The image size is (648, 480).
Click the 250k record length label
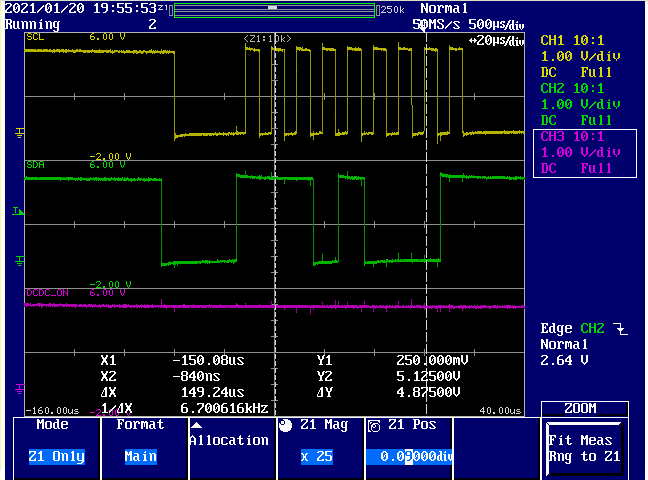click(x=392, y=10)
